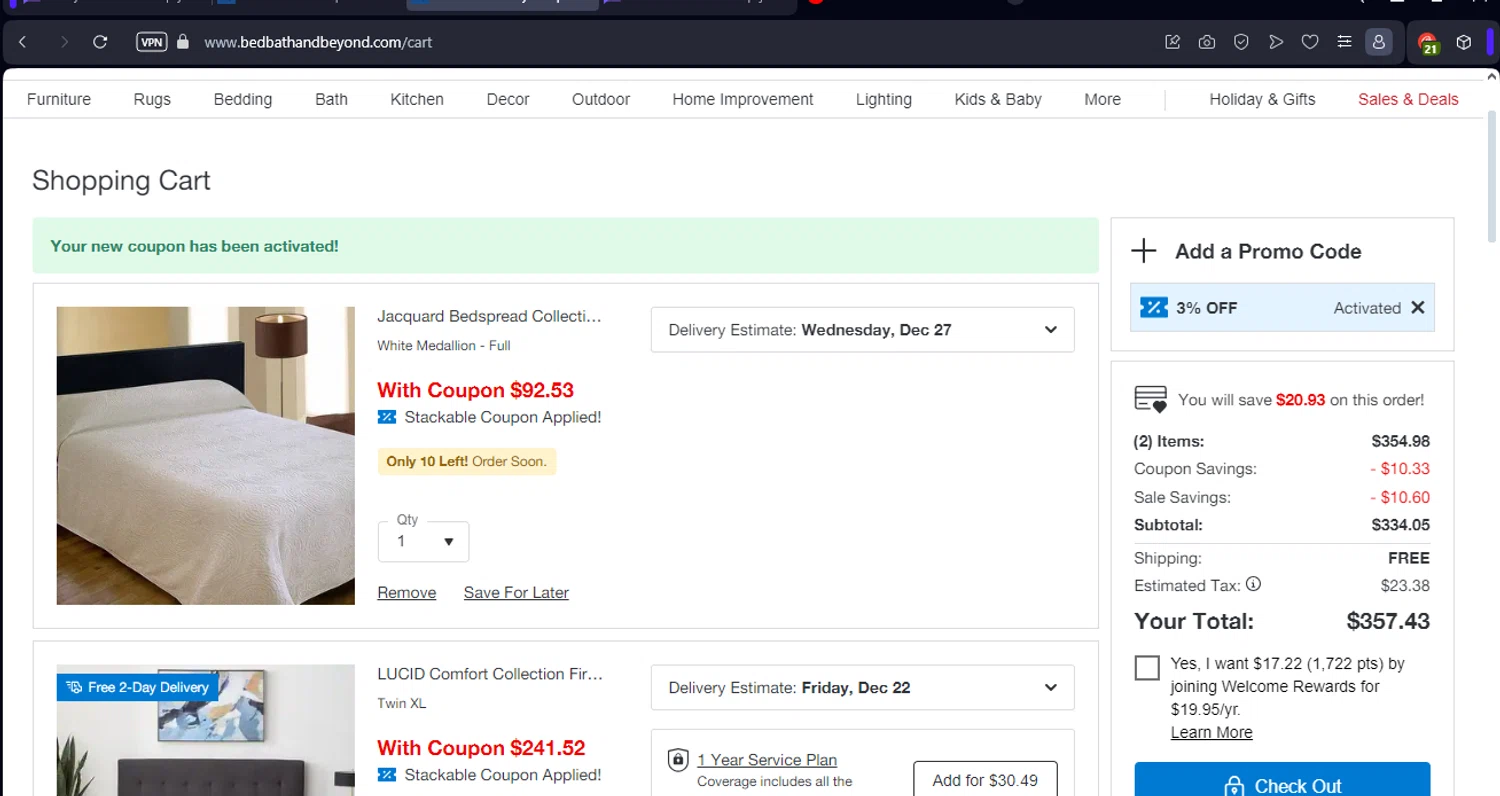
Task: Click the Add a Promo Code heading
Action: coord(1268,251)
